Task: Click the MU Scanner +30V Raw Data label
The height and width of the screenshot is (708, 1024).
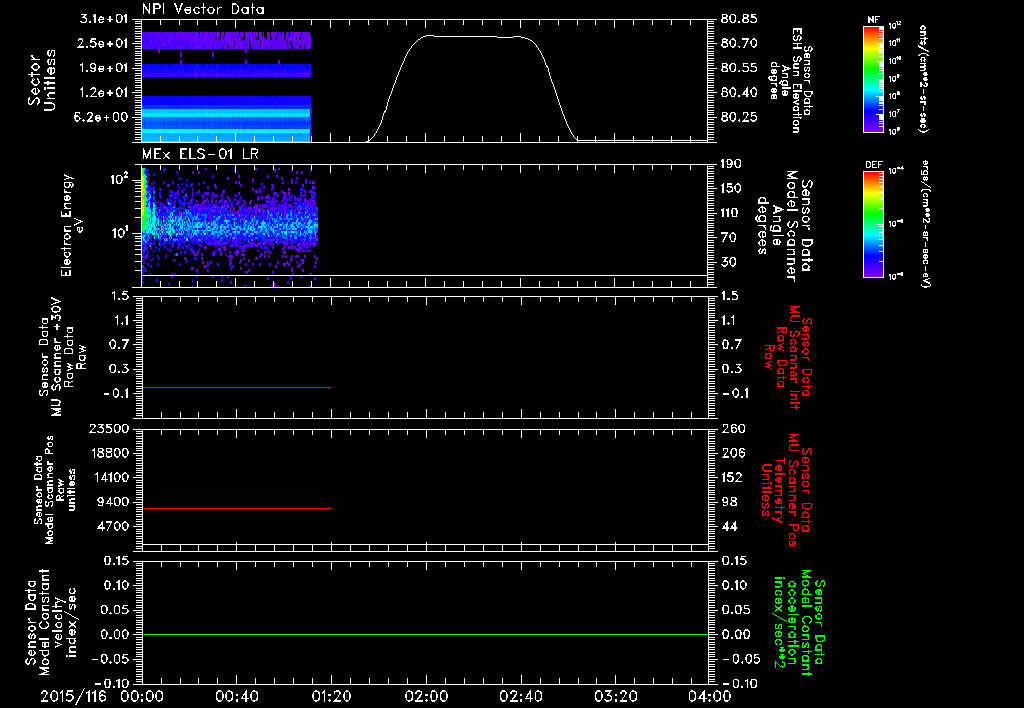Action: click(63, 357)
